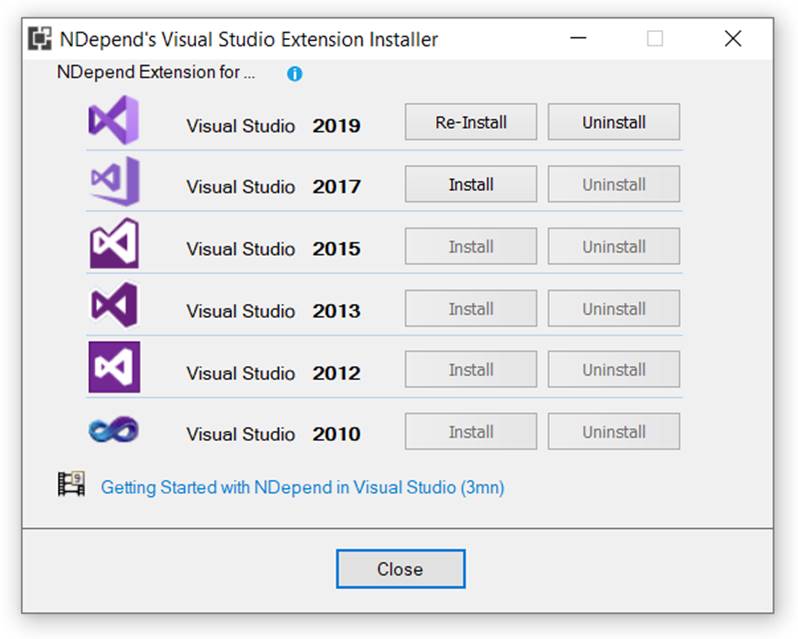This screenshot has width=798, height=639.
Task: Click the NDepend app icon in title bar
Action: point(40,39)
